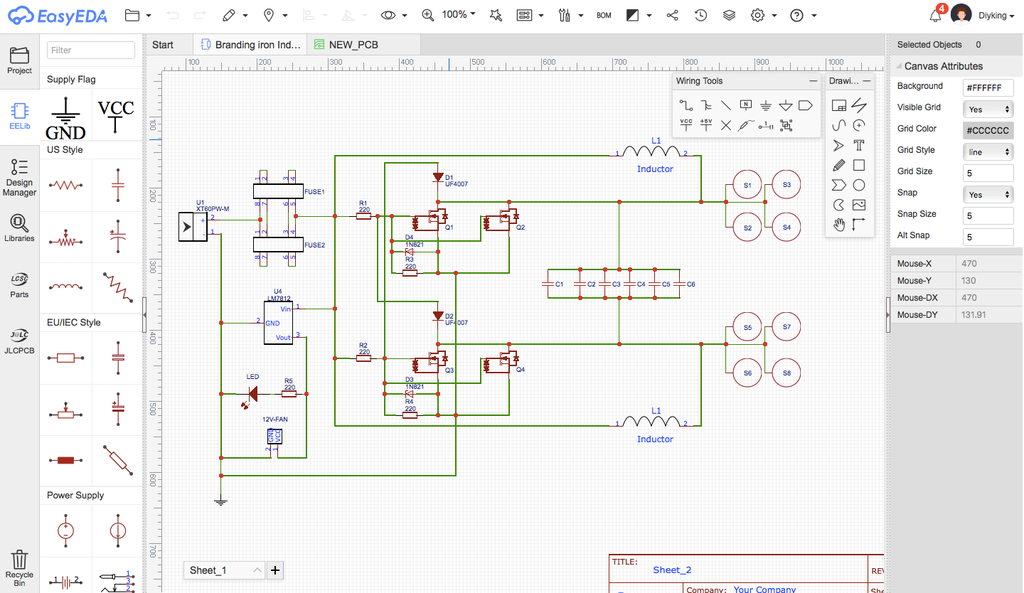The height and width of the screenshot is (593, 1024).
Task: Add a new sheet with plus button
Action: (276, 570)
